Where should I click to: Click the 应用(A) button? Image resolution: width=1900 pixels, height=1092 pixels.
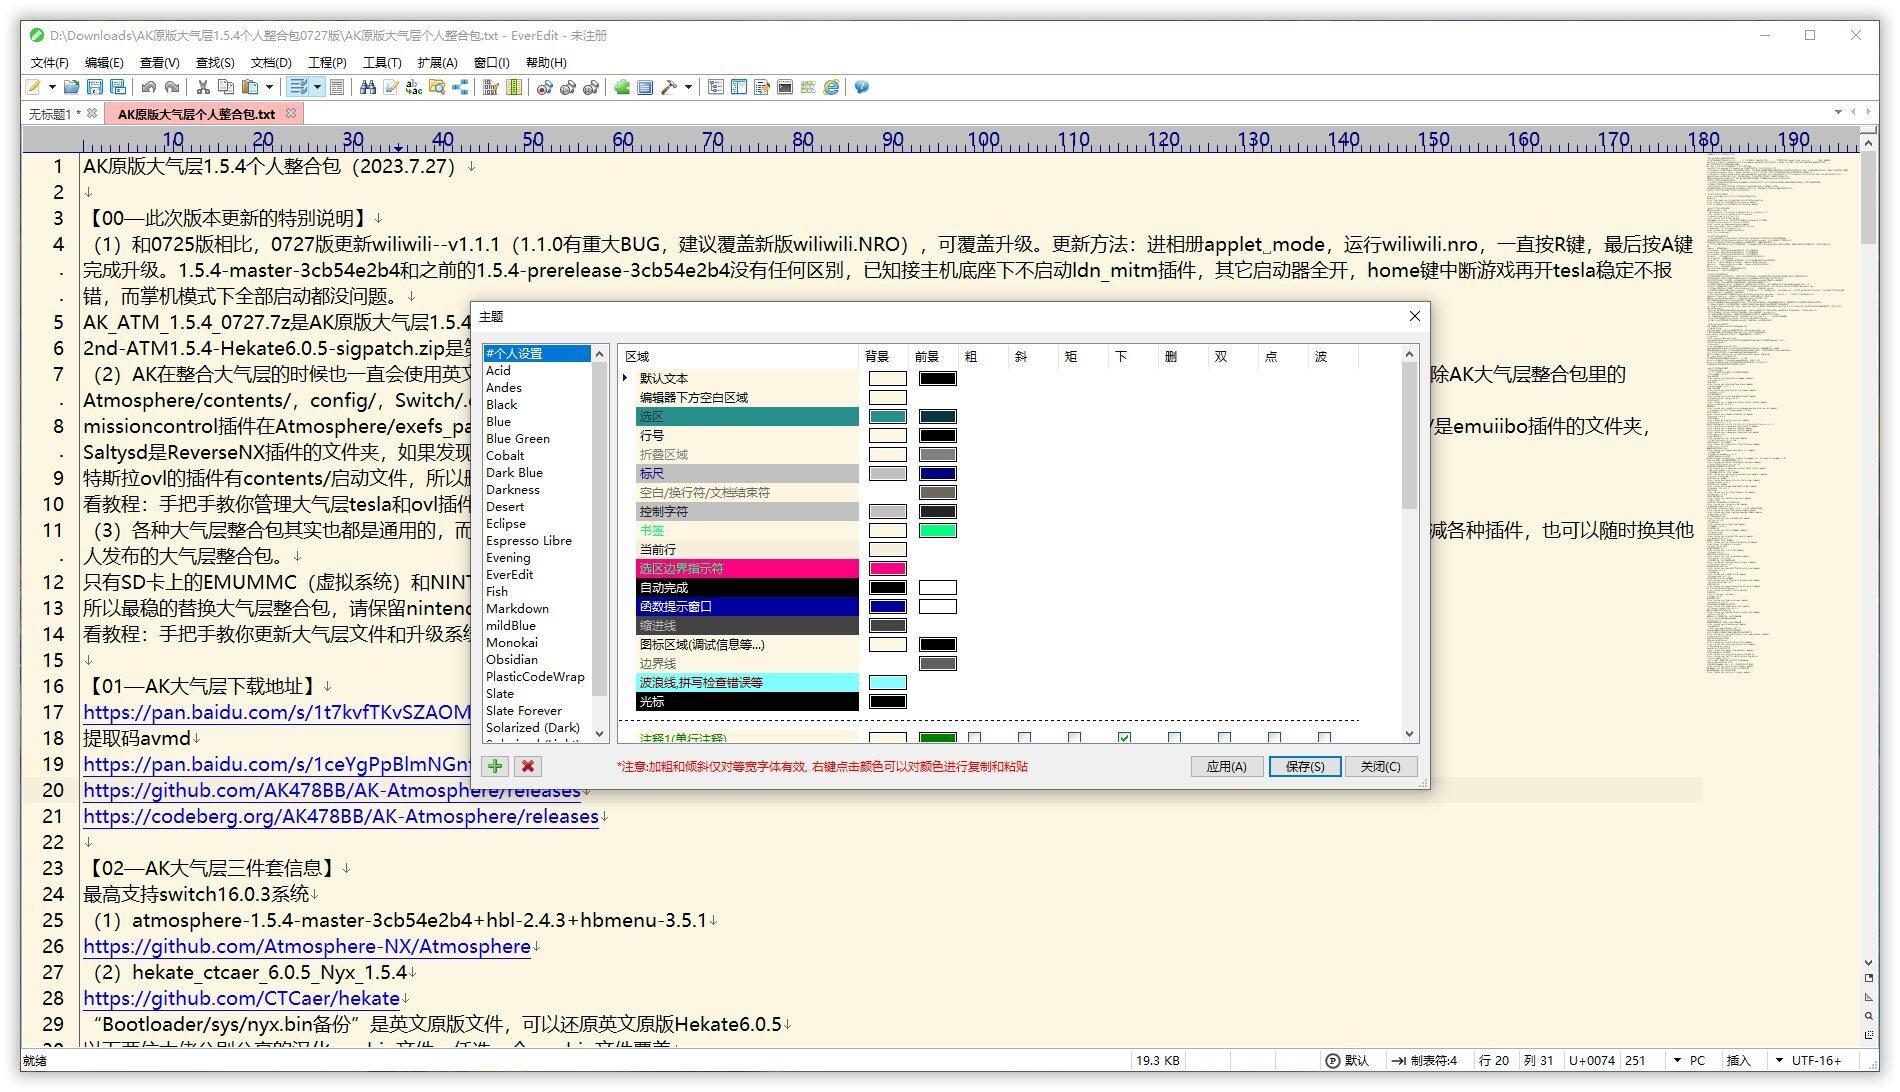(1226, 766)
